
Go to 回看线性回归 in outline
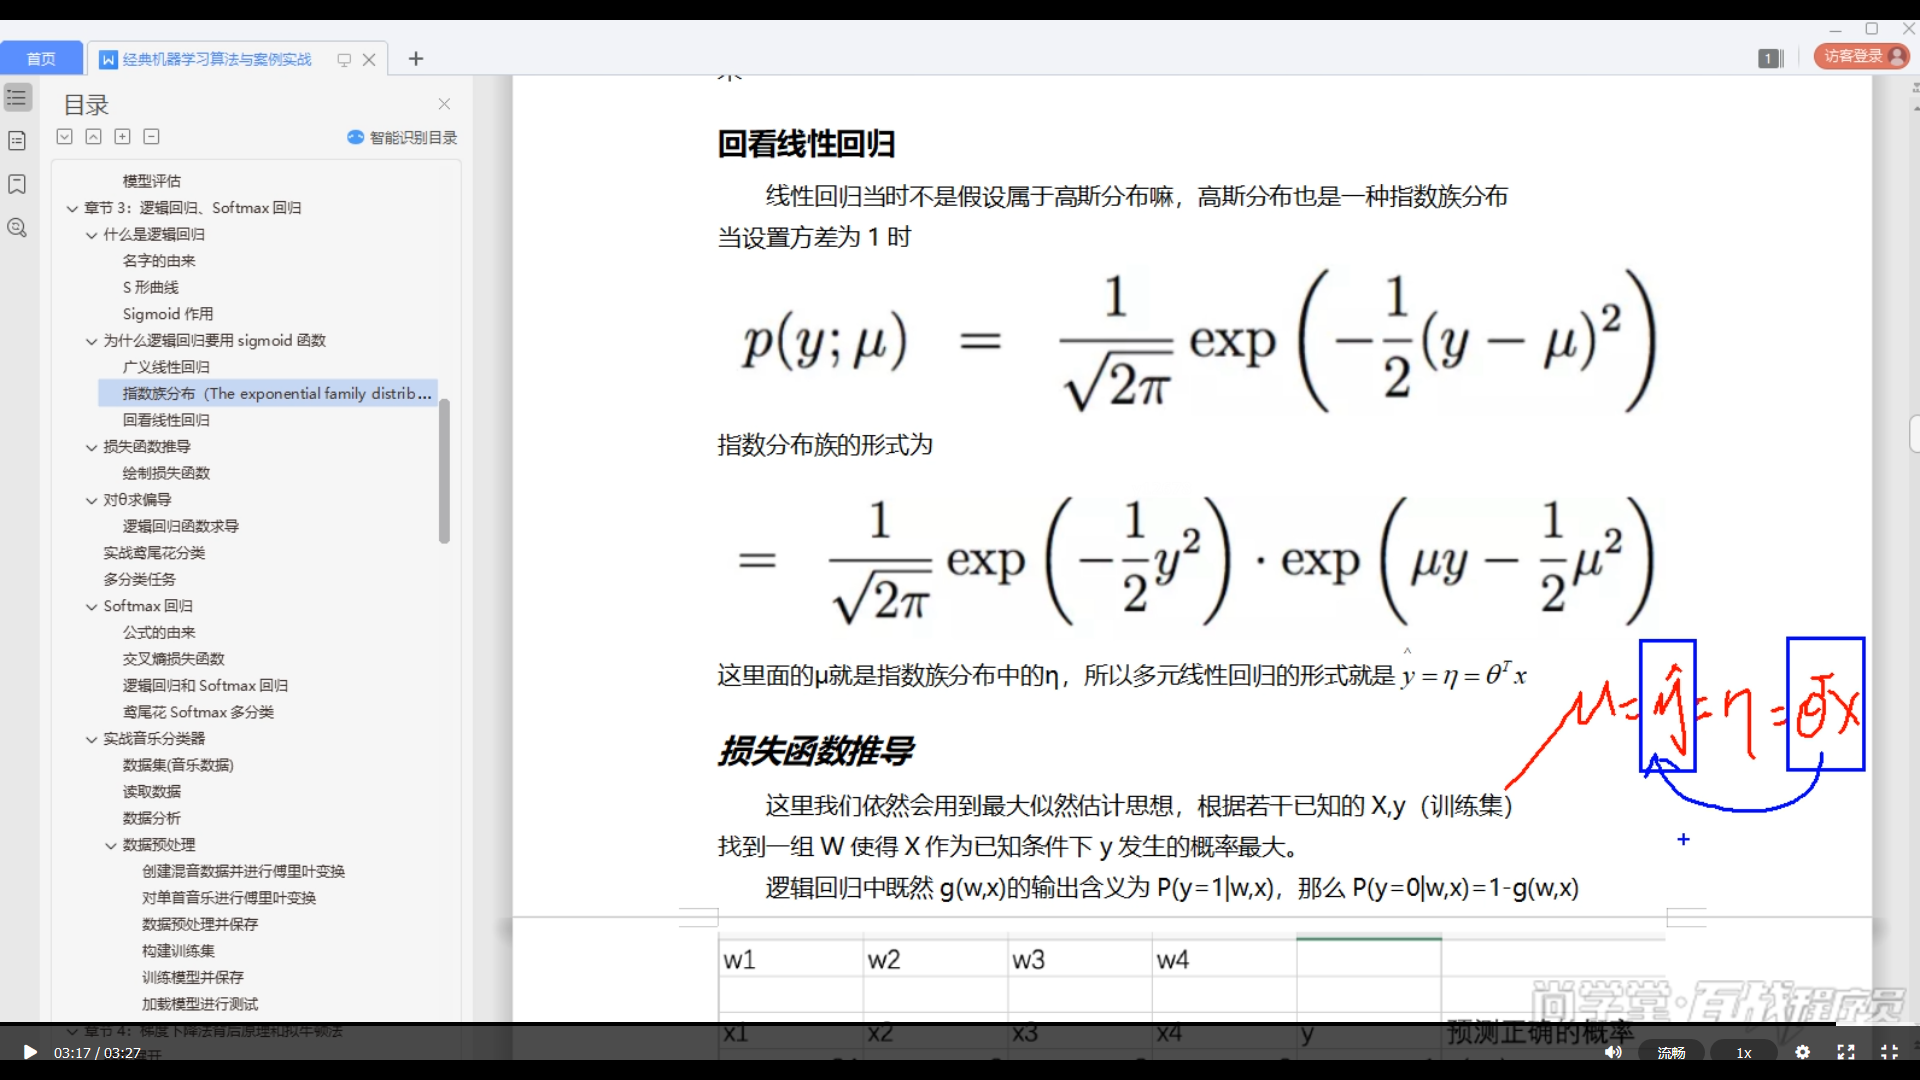pos(166,420)
